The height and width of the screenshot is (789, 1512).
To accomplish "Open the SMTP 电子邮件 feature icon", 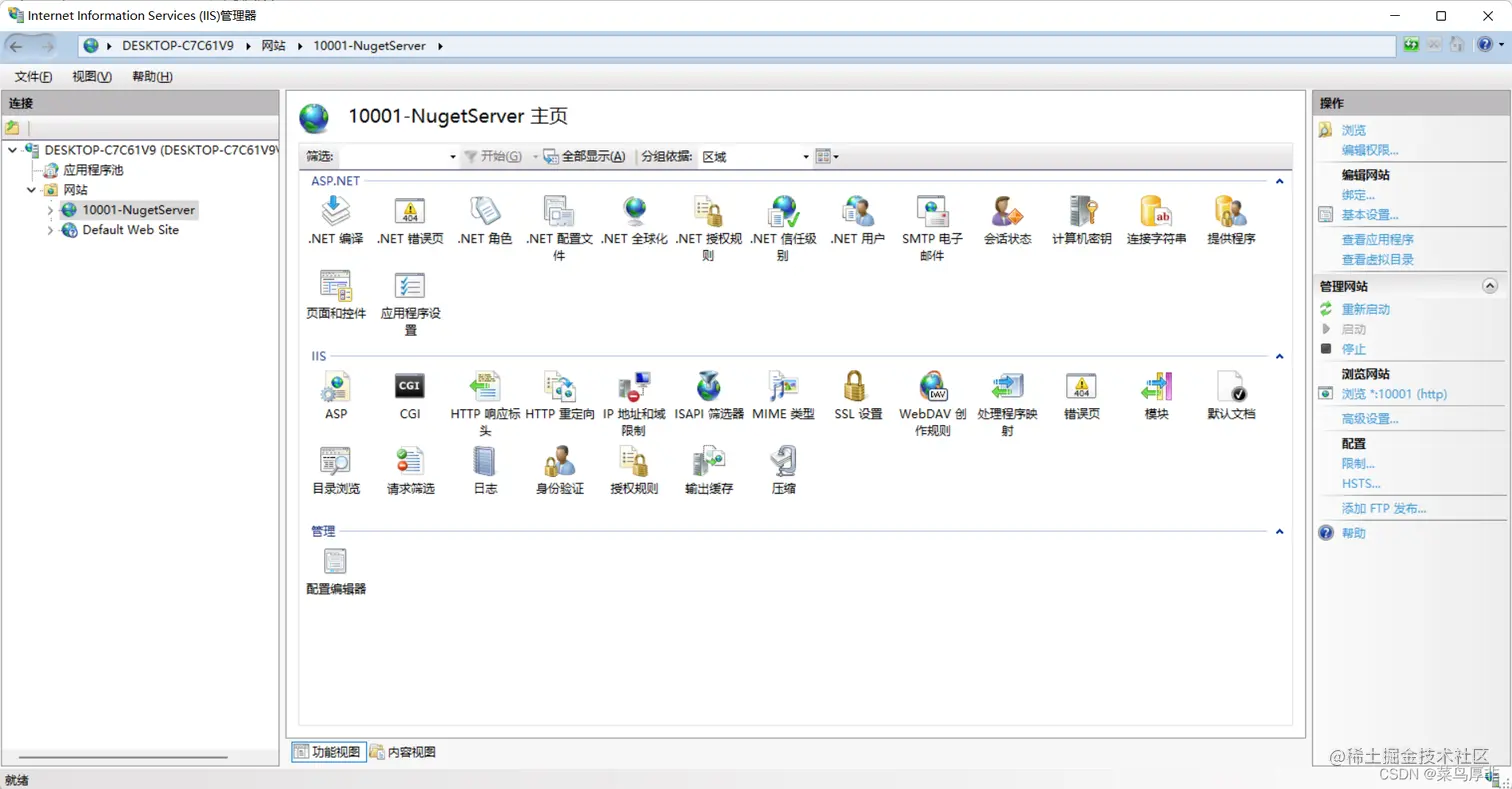I will pyautogui.click(x=932, y=211).
